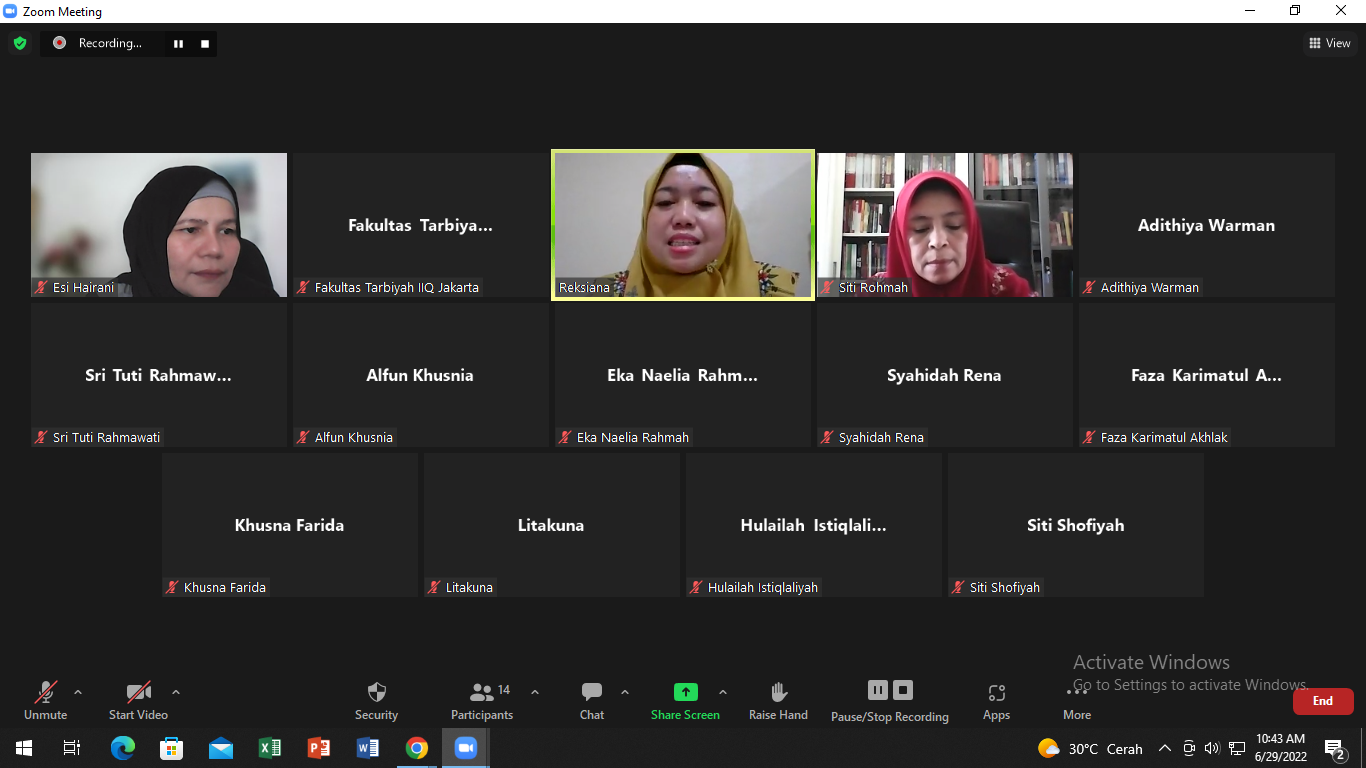Select Reksiana's active speaker video tile
This screenshot has height=768, width=1366.
tap(683, 225)
